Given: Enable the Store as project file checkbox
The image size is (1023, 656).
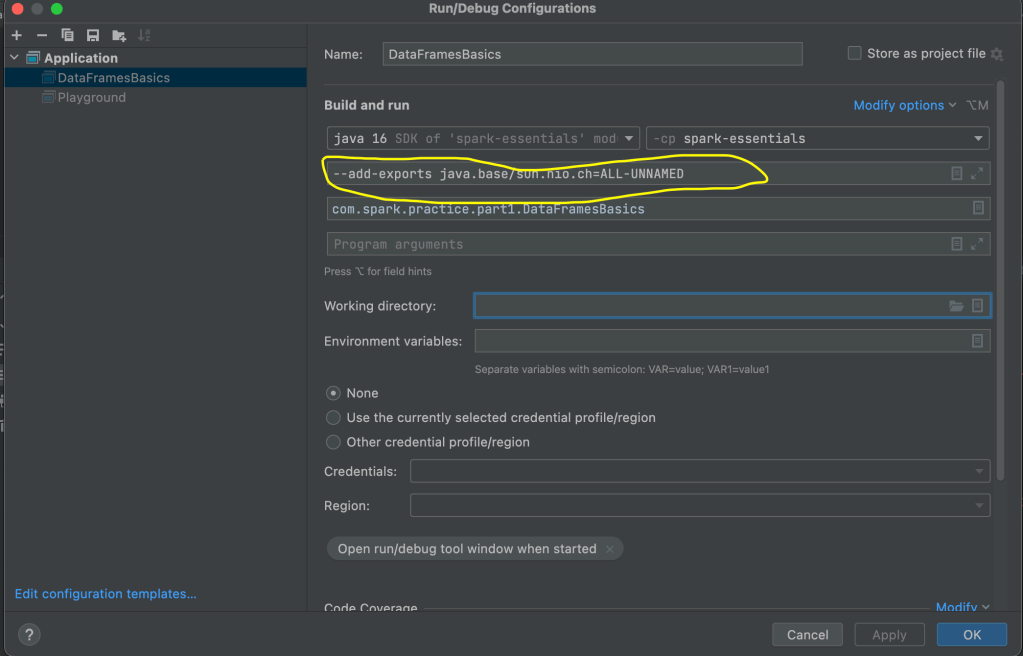Looking at the screenshot, I should [x=854, y=54].
